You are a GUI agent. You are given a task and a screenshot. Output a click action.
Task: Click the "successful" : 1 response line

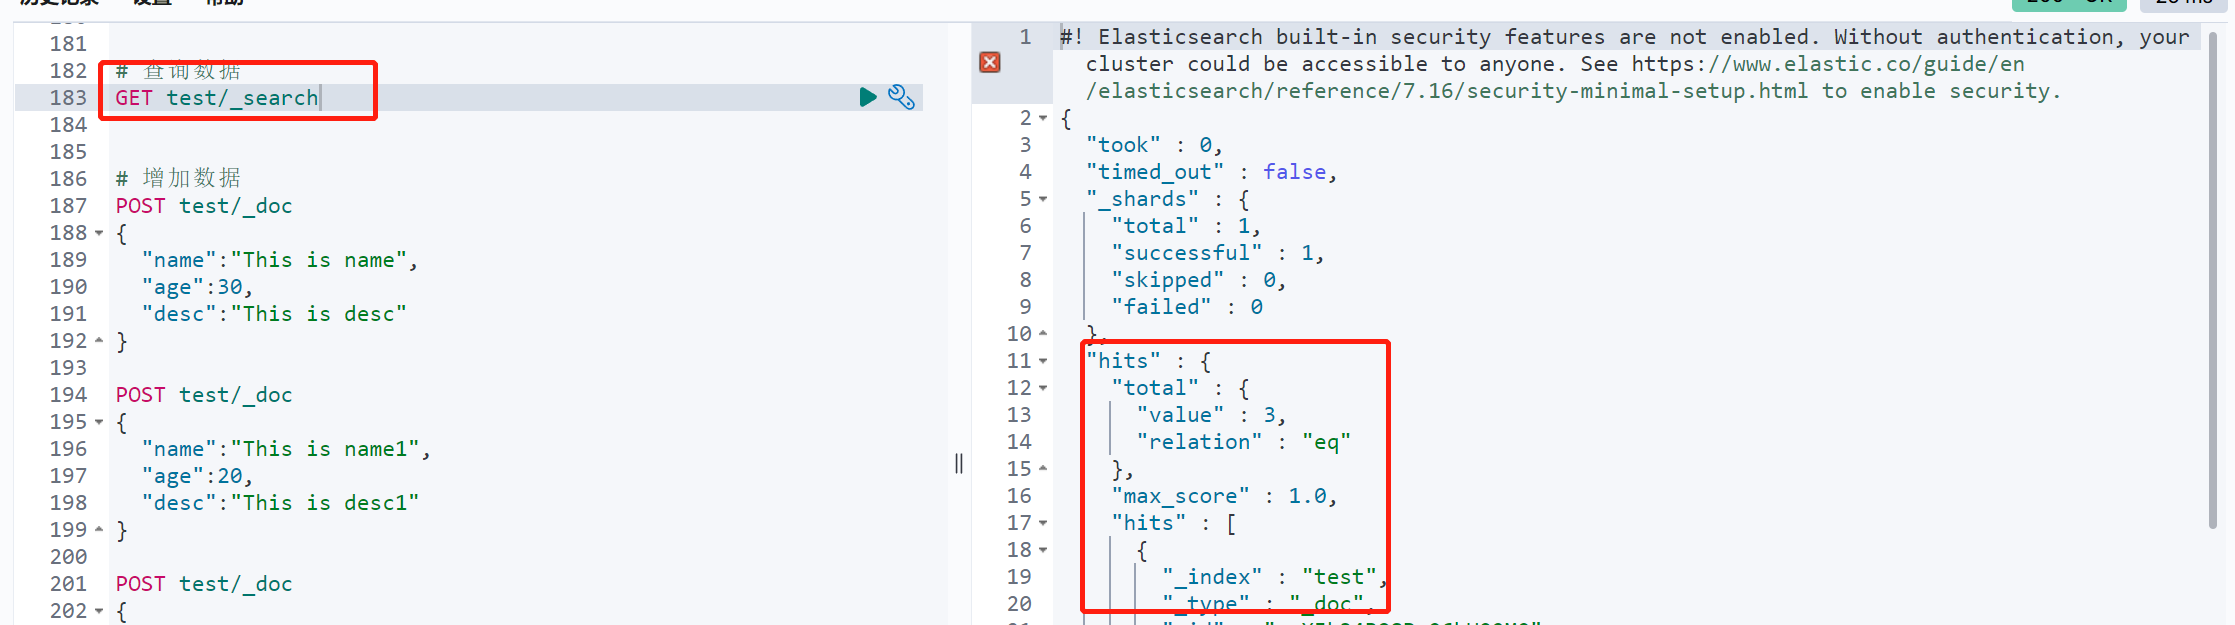[1217, 253]
